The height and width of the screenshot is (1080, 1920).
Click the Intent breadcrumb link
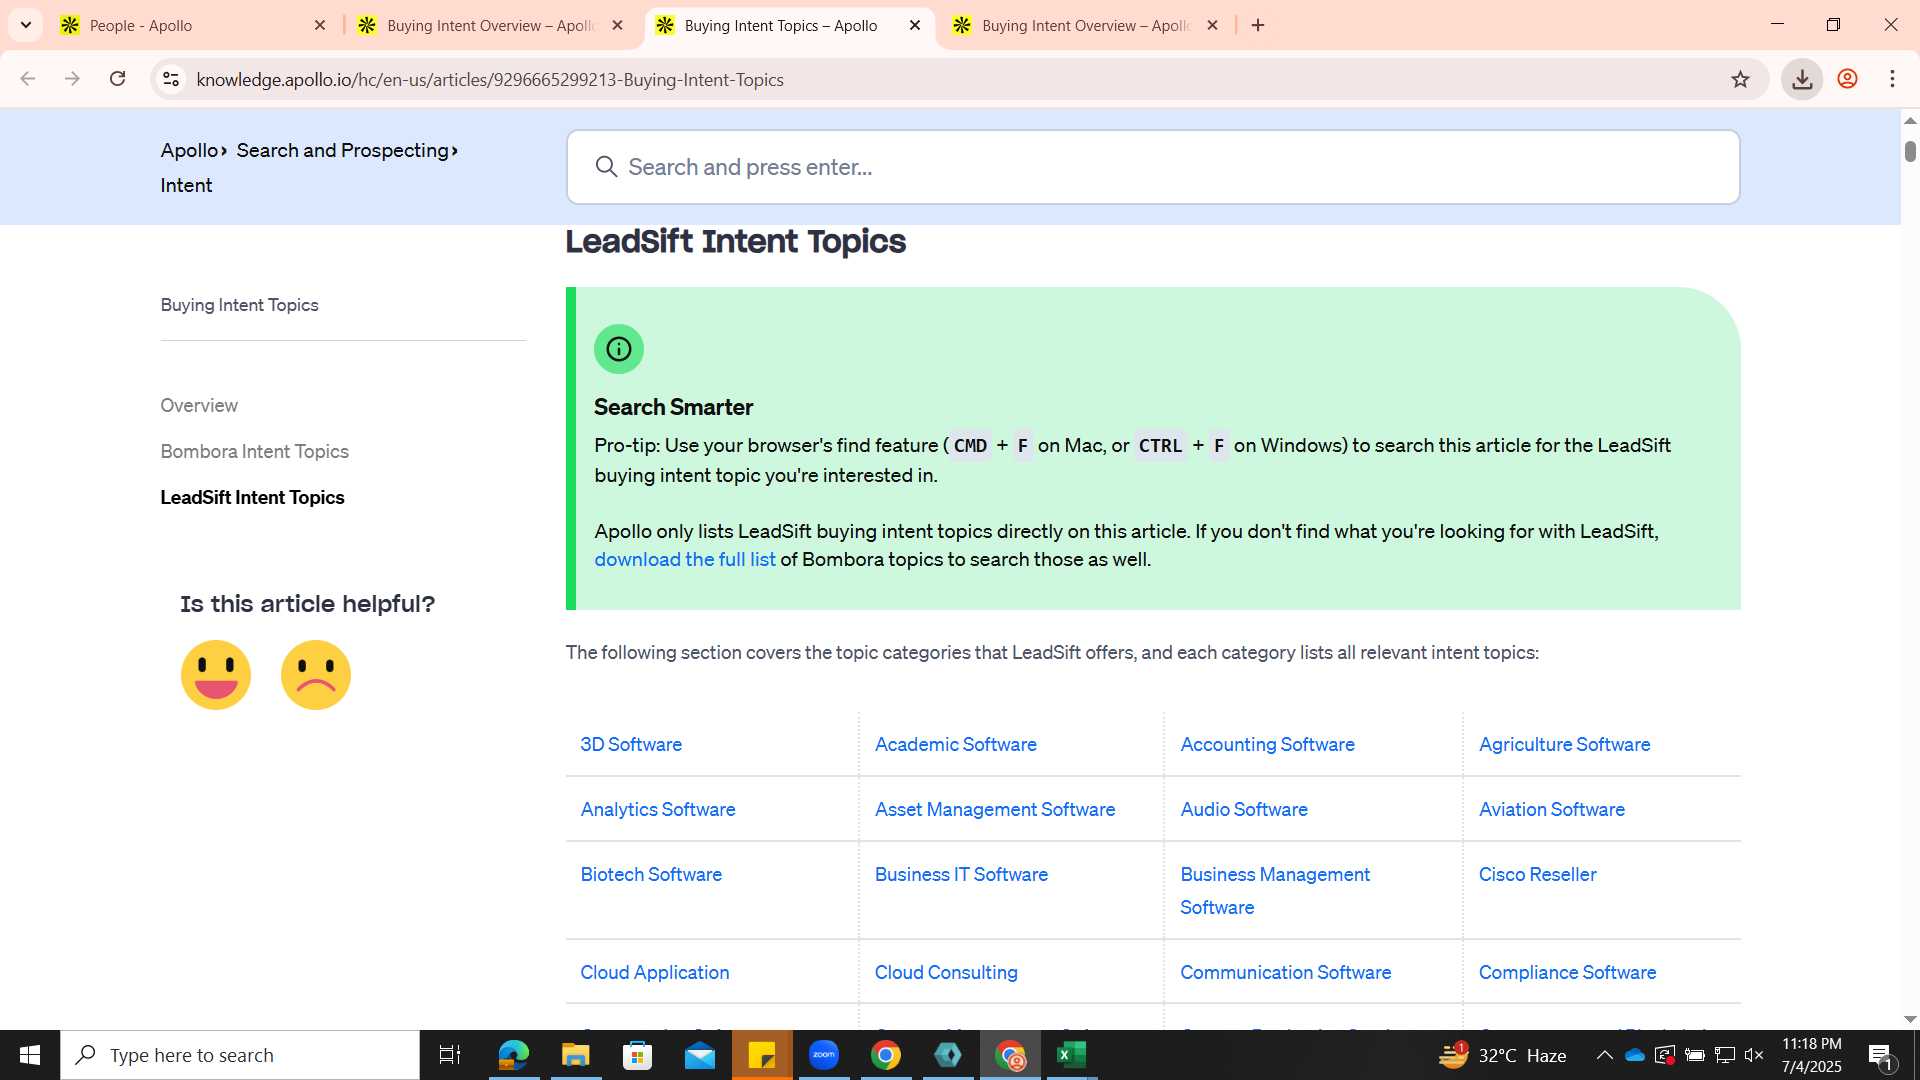tap(186, 185)
